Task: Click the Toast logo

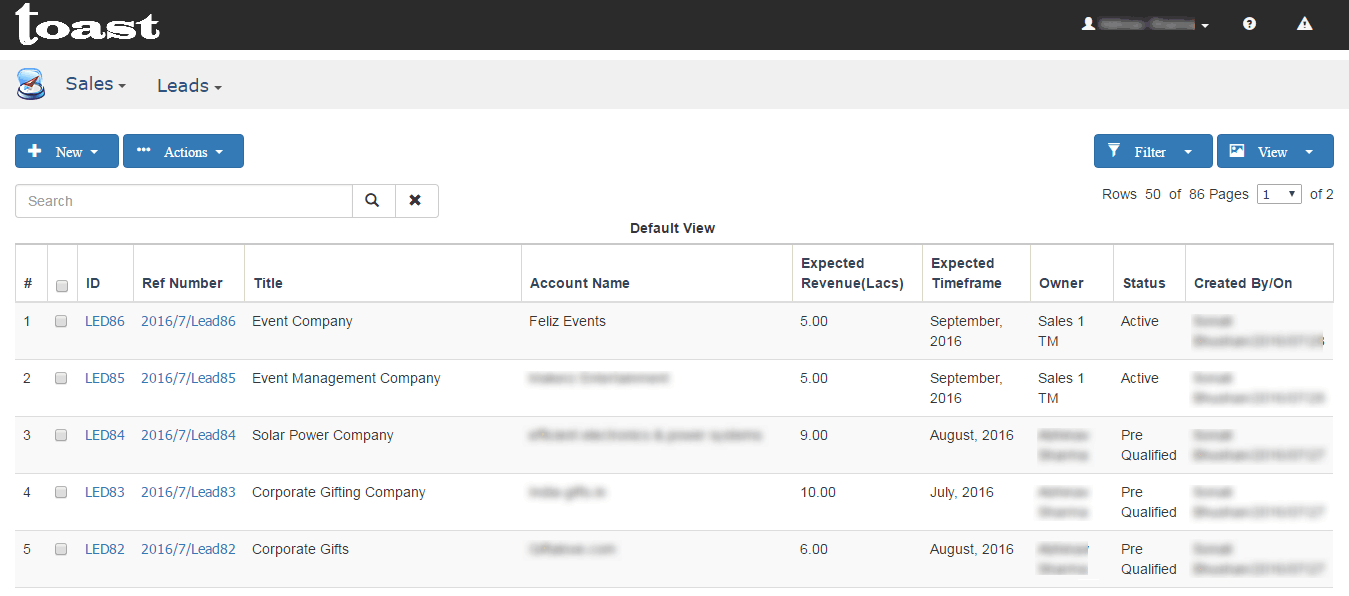Action: tap(88, 25)
